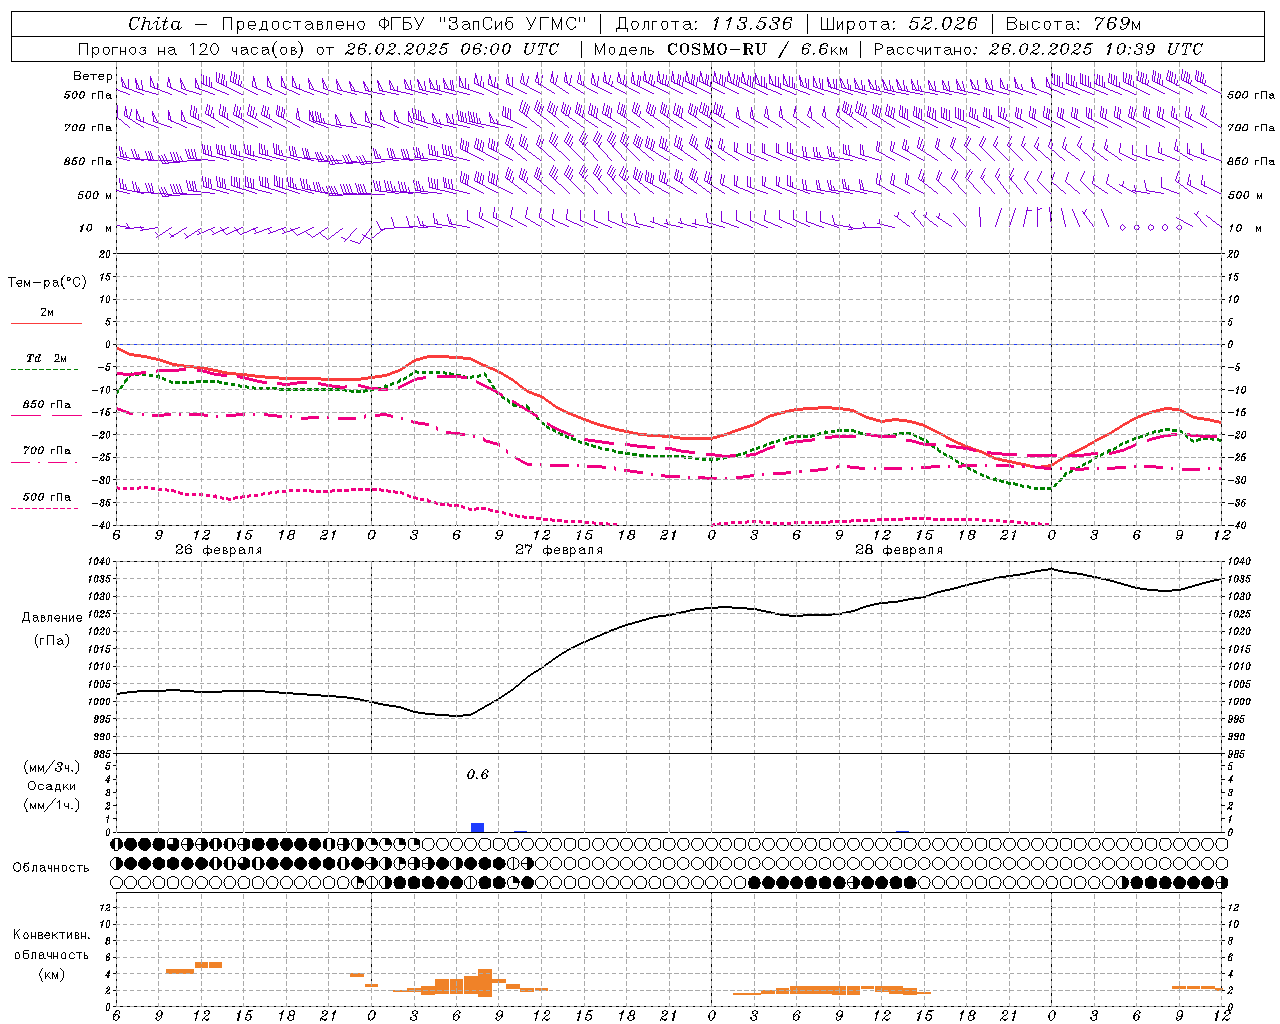The image size is (1280, 1024).
Task: Select the provider text "ЗапСиб УГМС"
Action: (x=513, y=24)
